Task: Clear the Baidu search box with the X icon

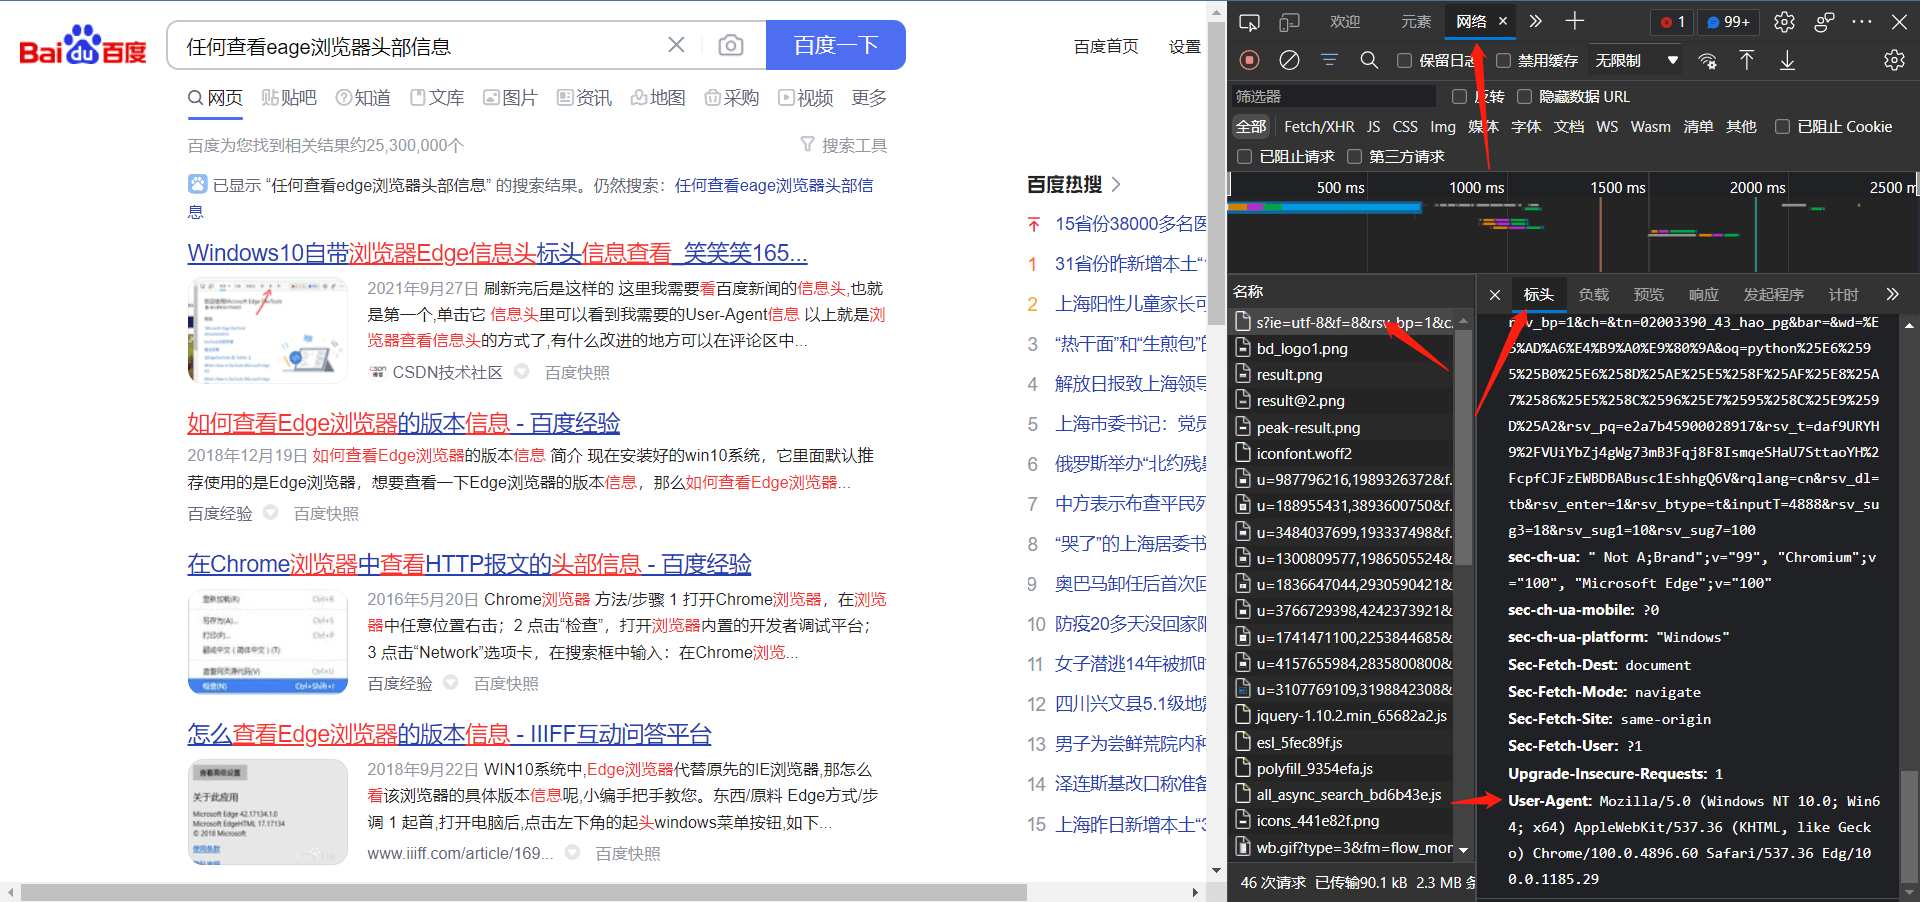Action: click(x=676, y=45)
